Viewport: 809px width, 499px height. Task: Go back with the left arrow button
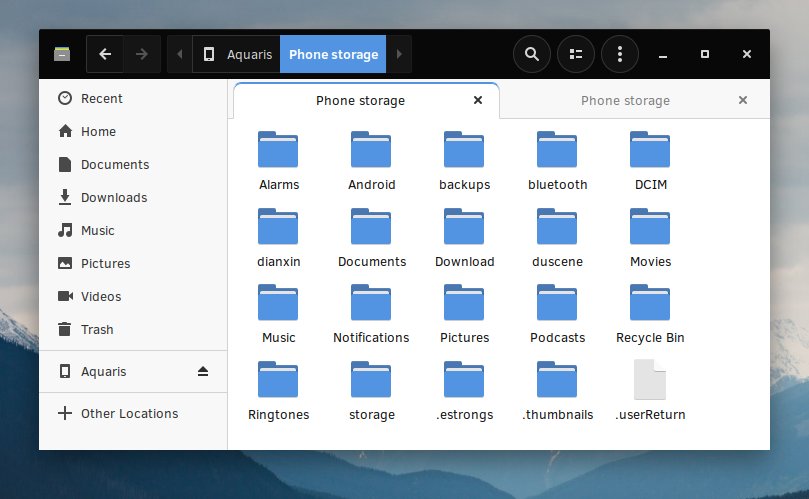(x=105, y=54)
